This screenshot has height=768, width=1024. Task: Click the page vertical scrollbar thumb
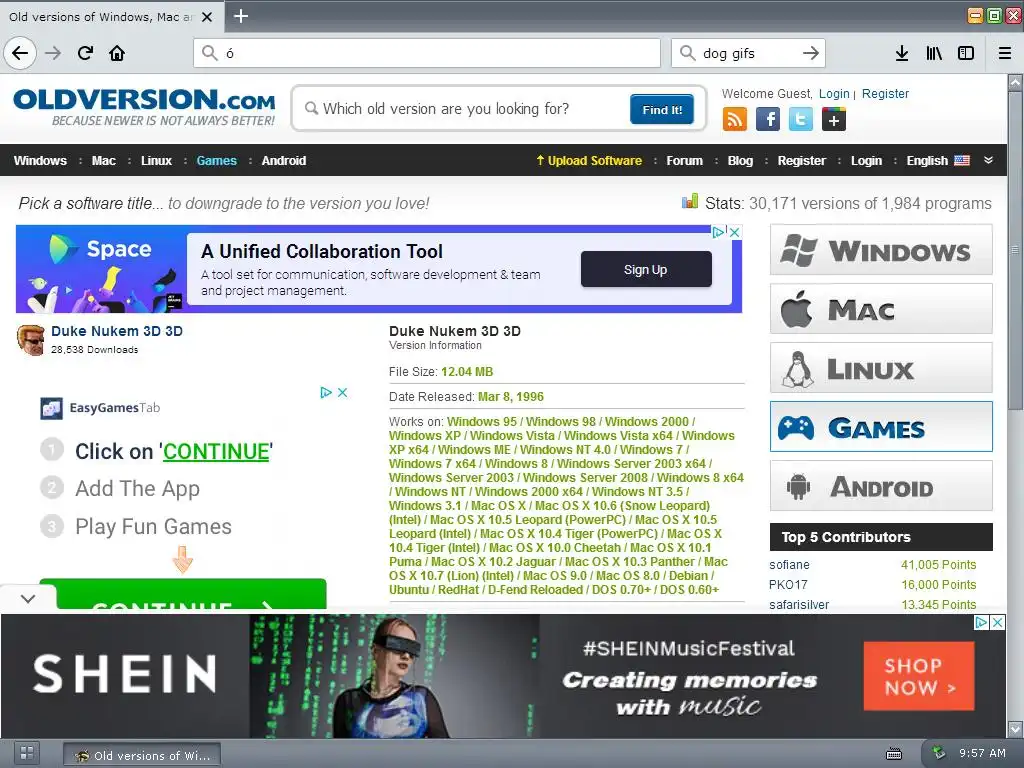[1015, 250]
